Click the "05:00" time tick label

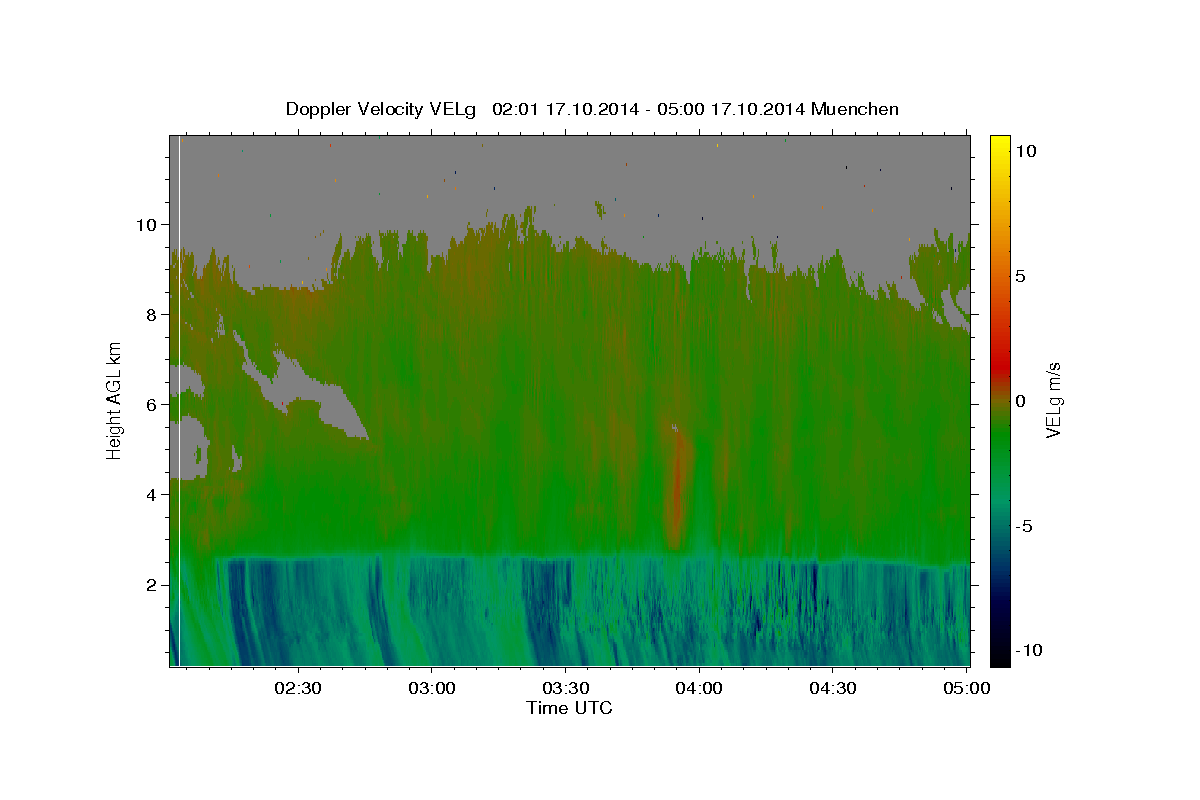click(967, 688)
